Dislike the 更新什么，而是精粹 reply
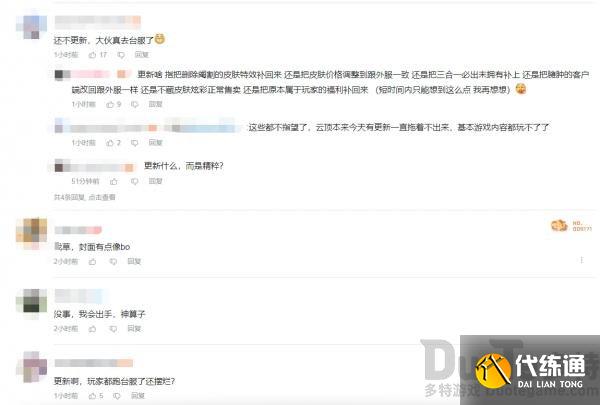600x405 pixels. click(134, 181)
